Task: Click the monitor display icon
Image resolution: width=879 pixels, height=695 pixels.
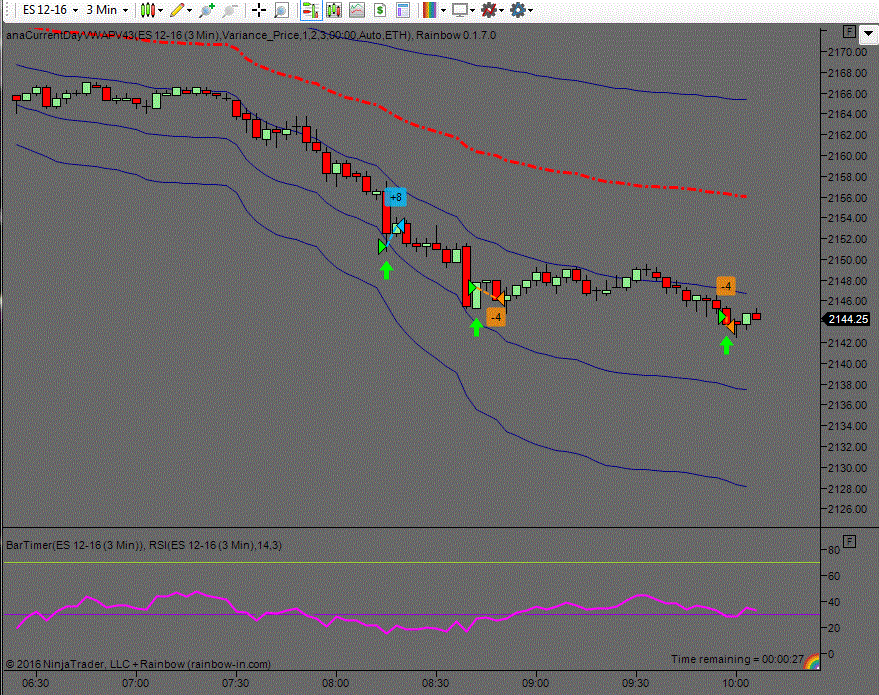Action: 460,10
